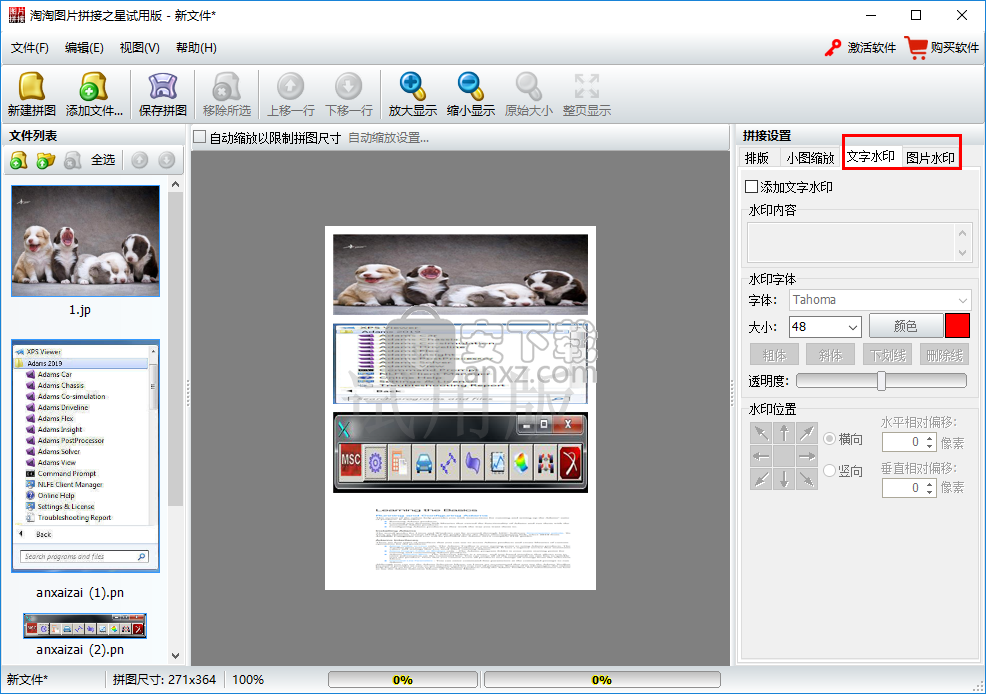The height and width of the screenshot is (694, 986).
Task: Open 自动缩放设置... link
Action: click(x=389, y=138)
